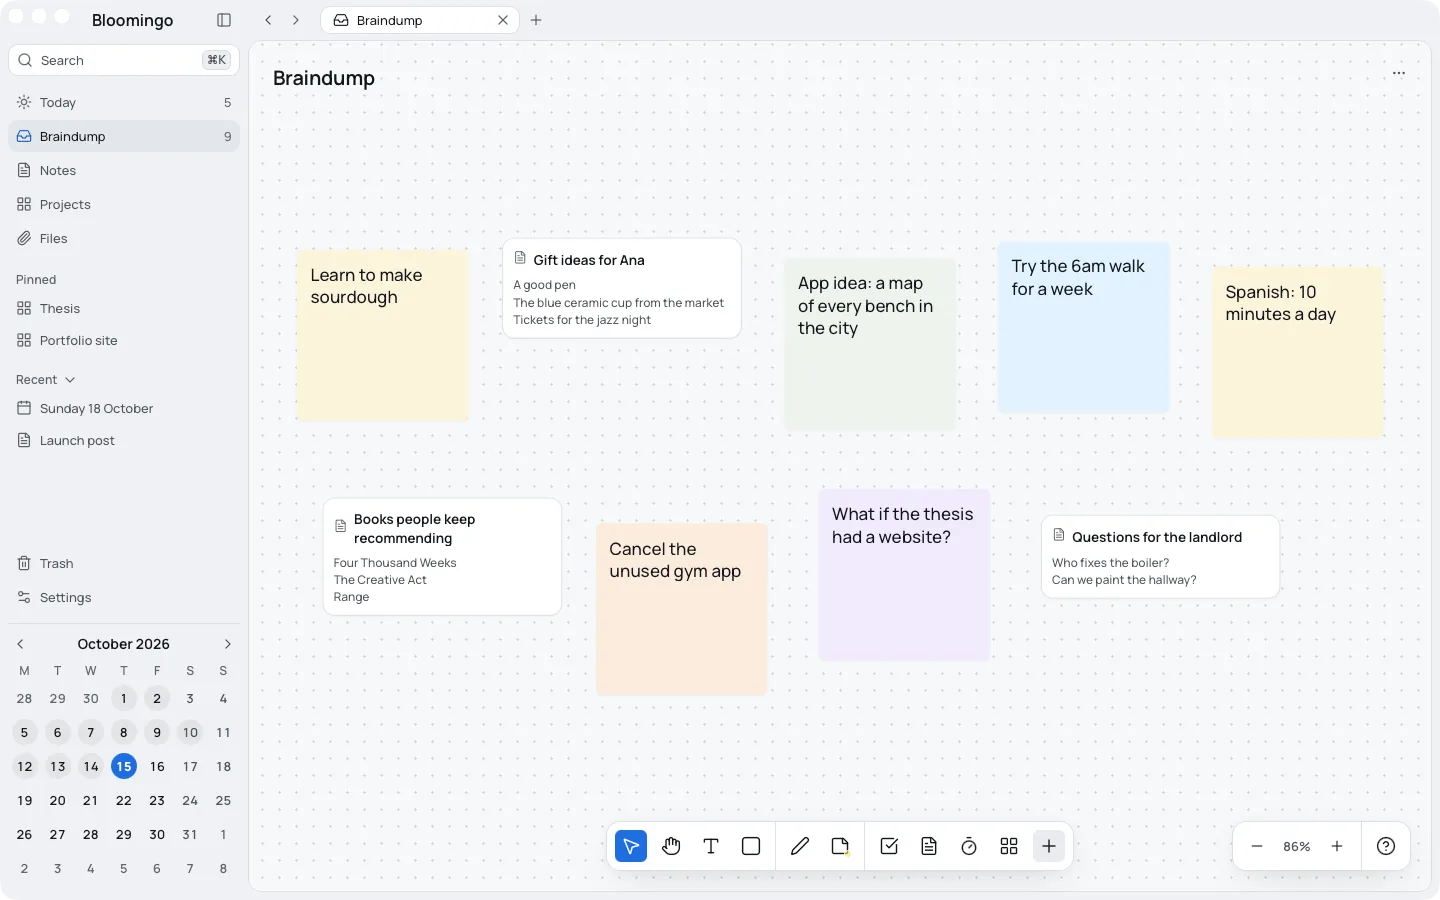1440x900 pixels.
Task: Open the grid widgets tool
Action: 1009,846
